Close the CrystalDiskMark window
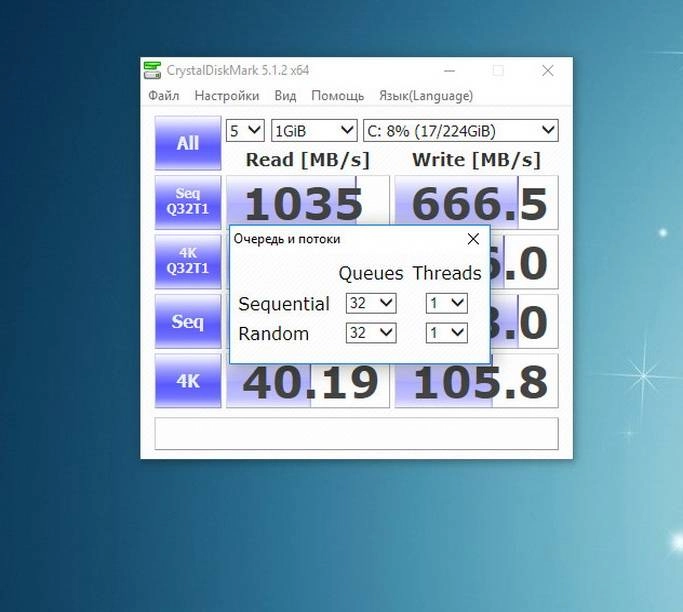Image resolution: width=683 pixels, height=612 pixels. pos(548,71)
